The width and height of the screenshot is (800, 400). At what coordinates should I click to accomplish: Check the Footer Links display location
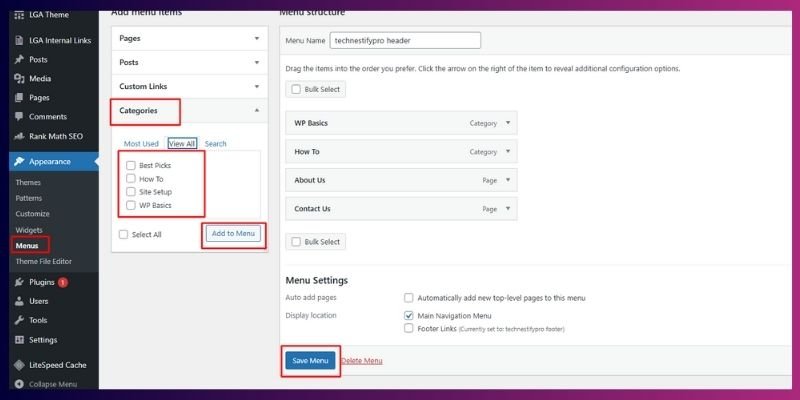(x=408, y=329)
